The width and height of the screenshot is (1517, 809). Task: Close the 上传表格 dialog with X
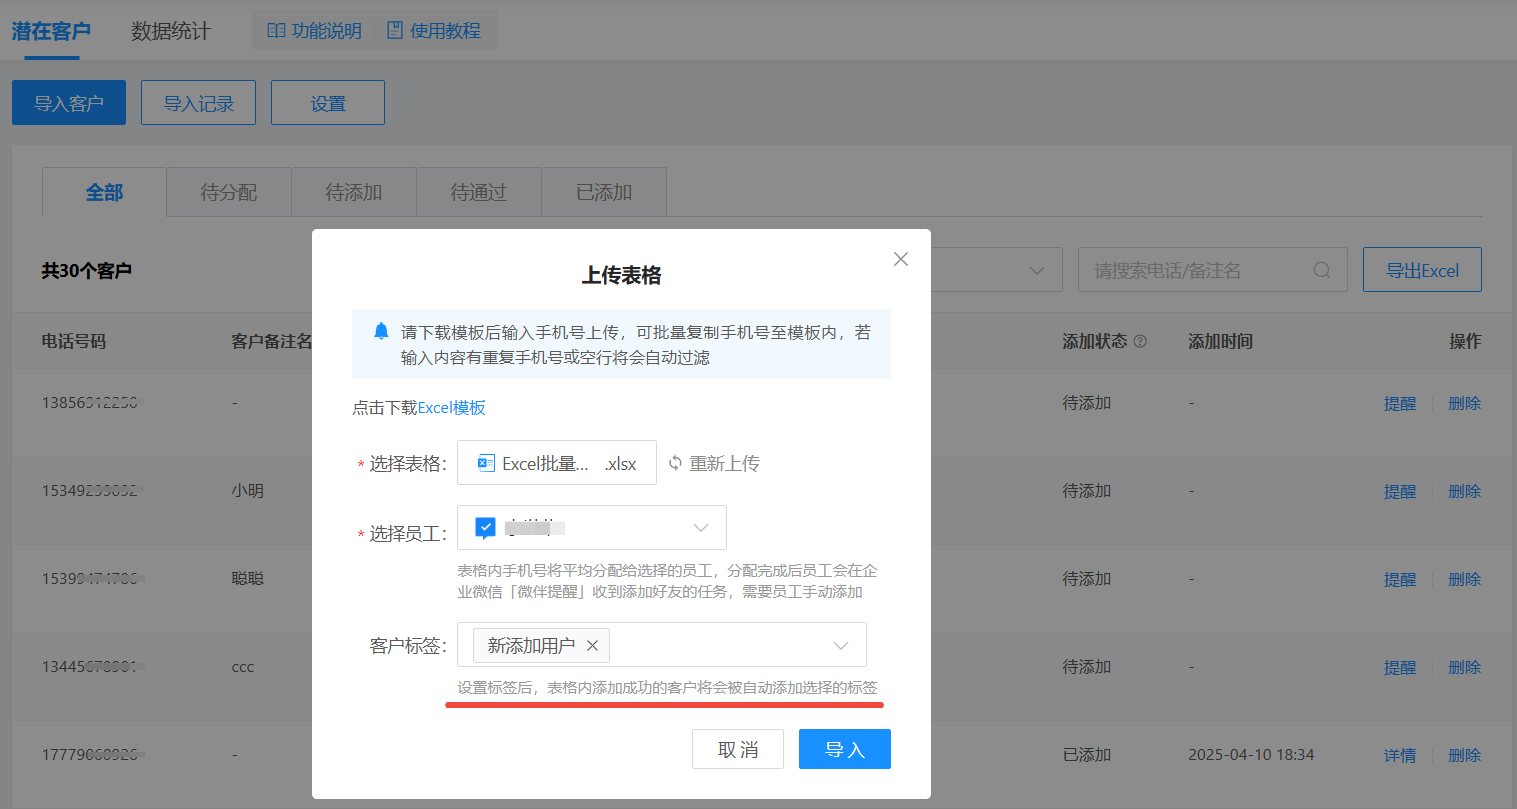(901, 259)
